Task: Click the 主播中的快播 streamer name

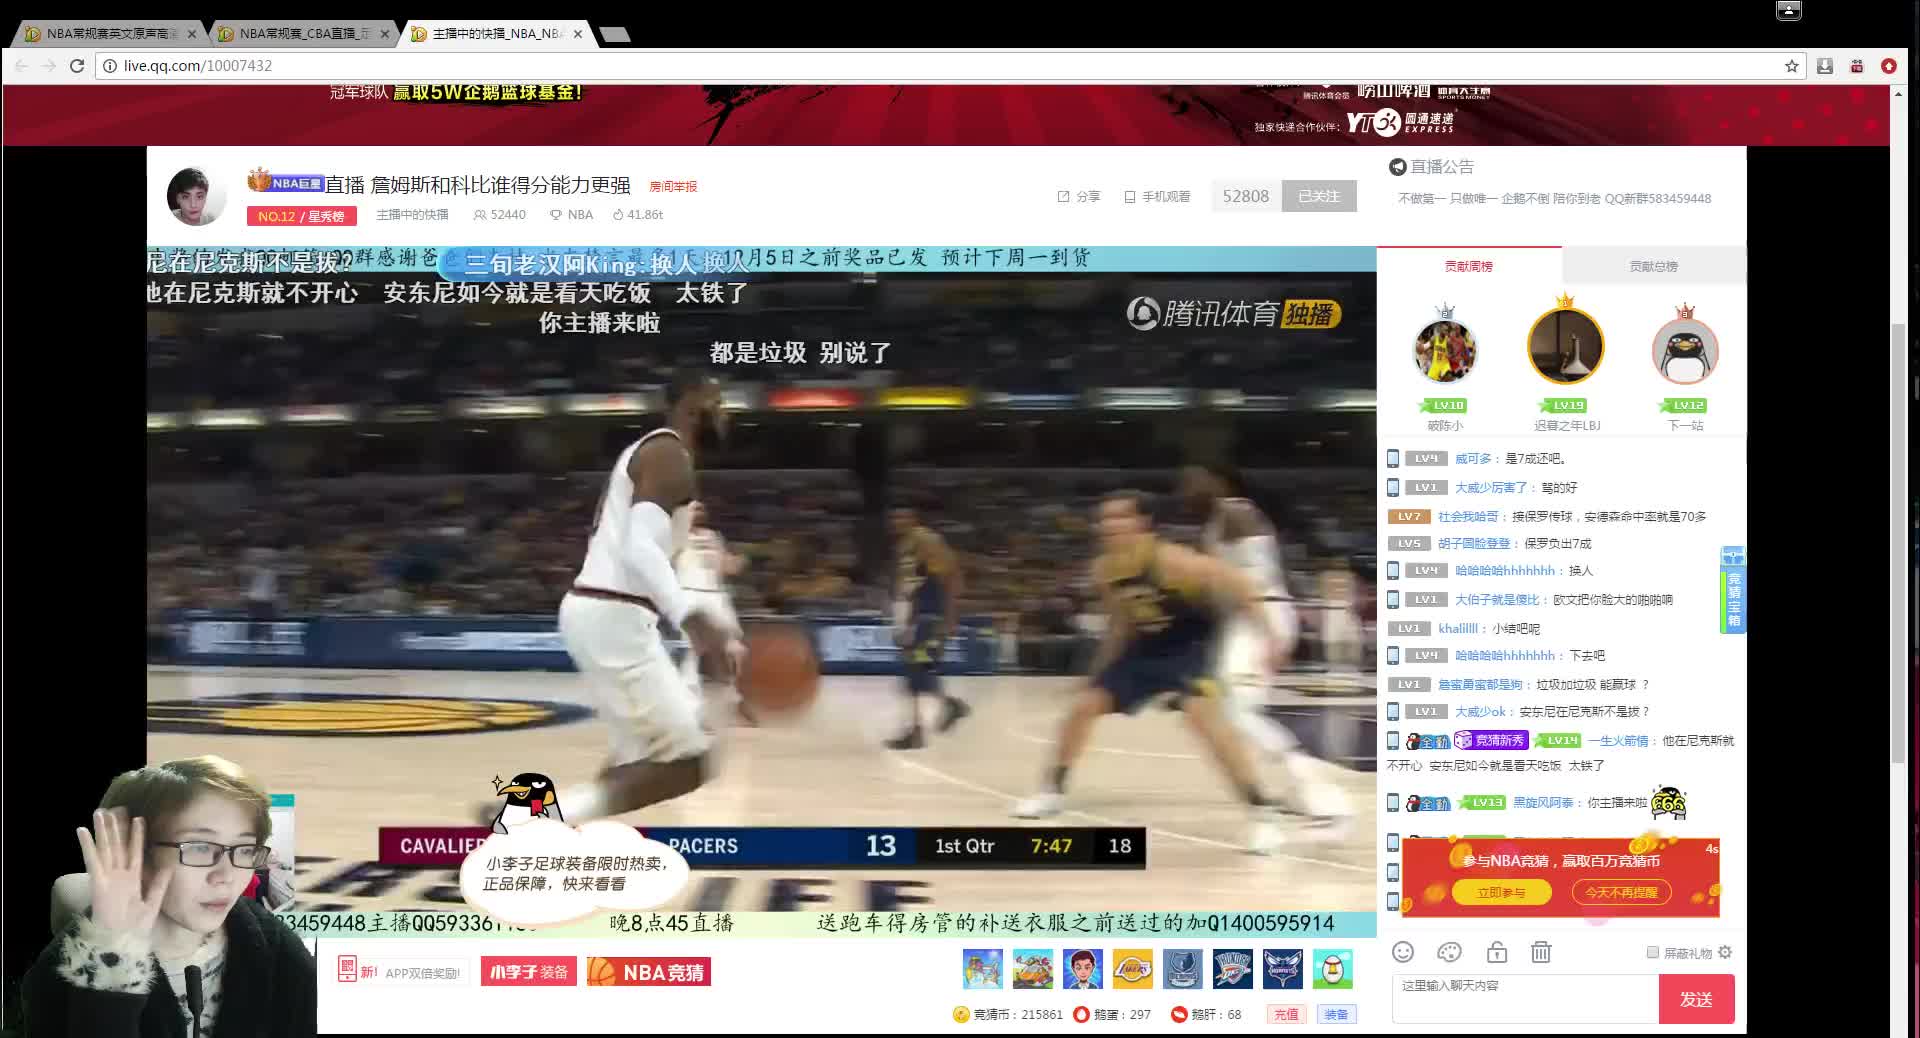Action: [412, 215]
